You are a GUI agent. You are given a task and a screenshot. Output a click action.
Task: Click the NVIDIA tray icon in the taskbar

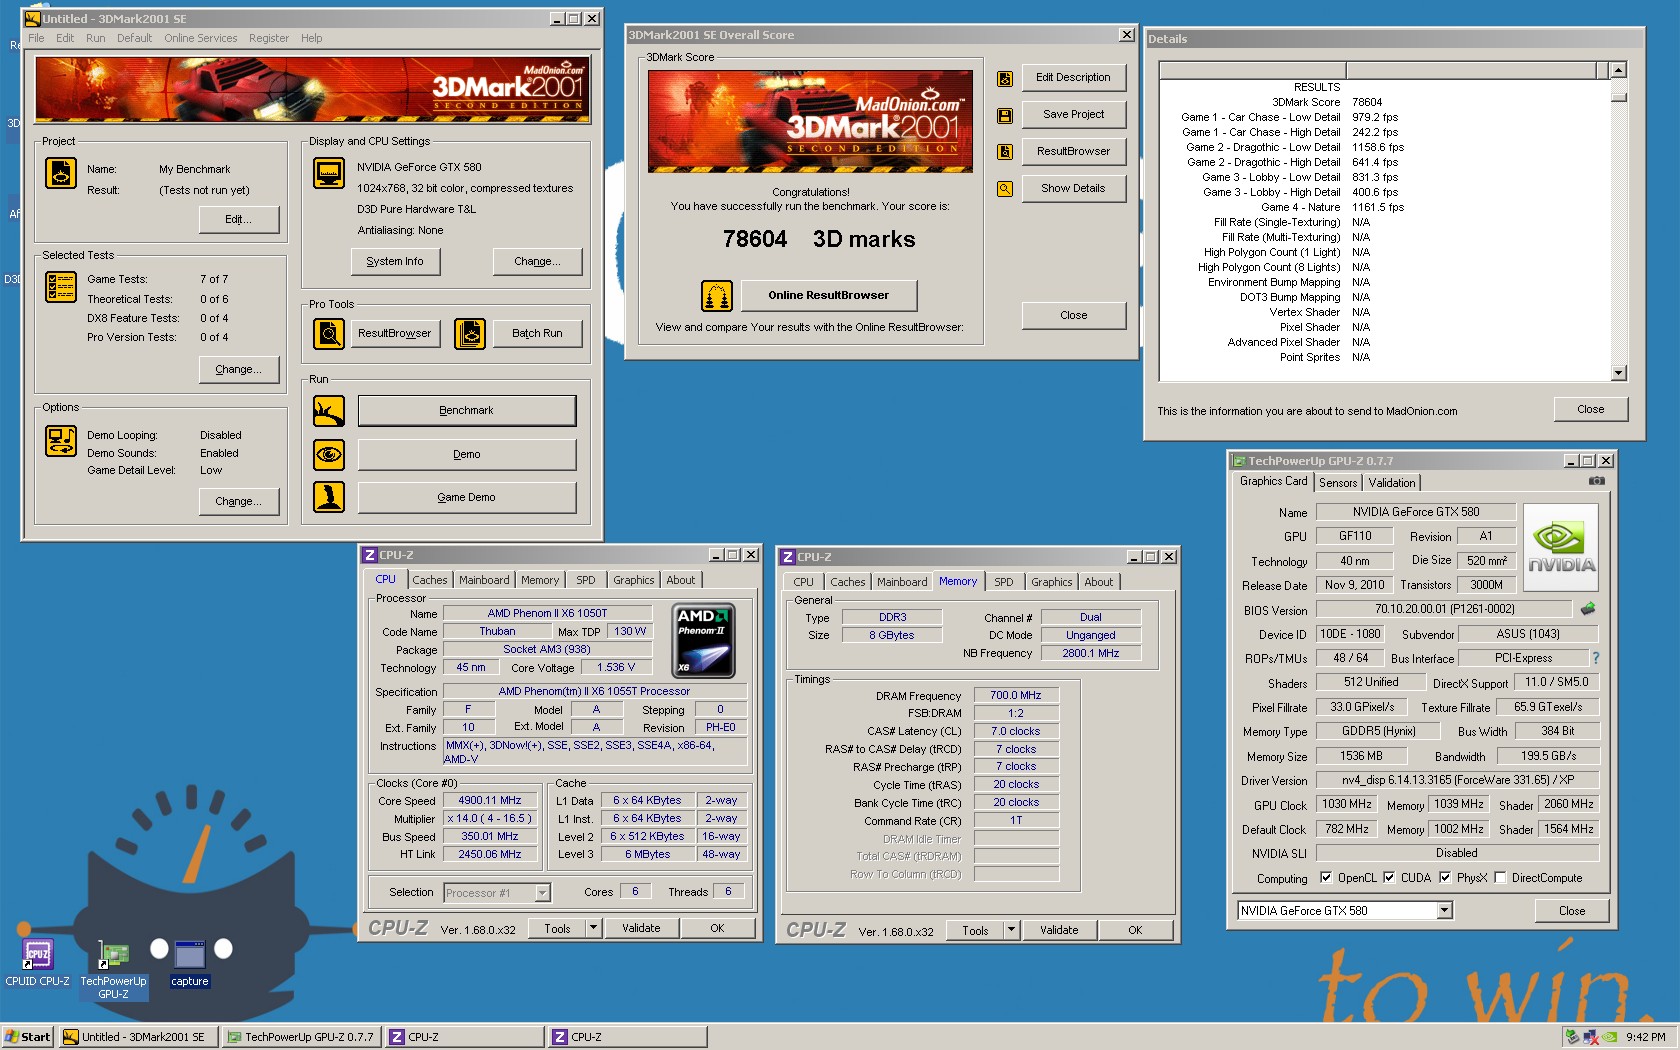click(1609, 1037)
